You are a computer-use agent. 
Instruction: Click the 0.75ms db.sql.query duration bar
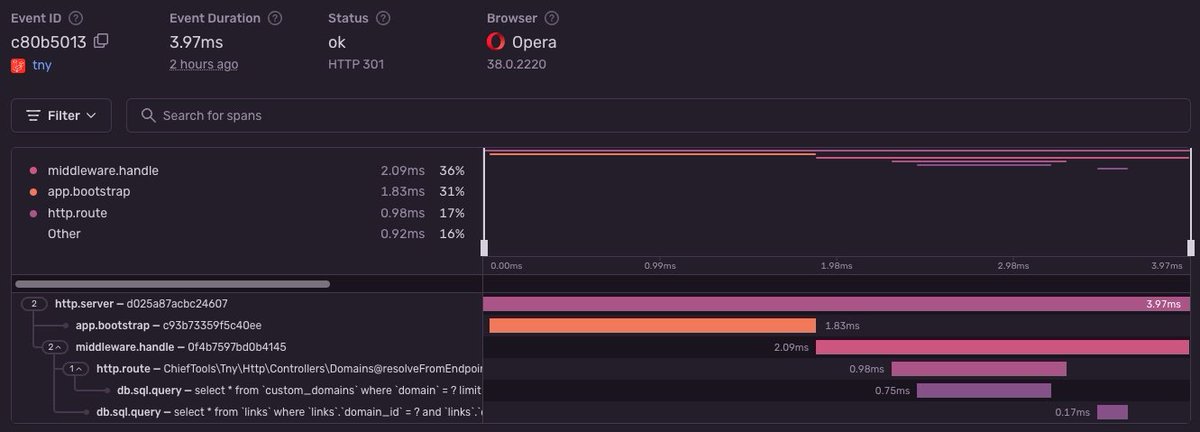984,391
